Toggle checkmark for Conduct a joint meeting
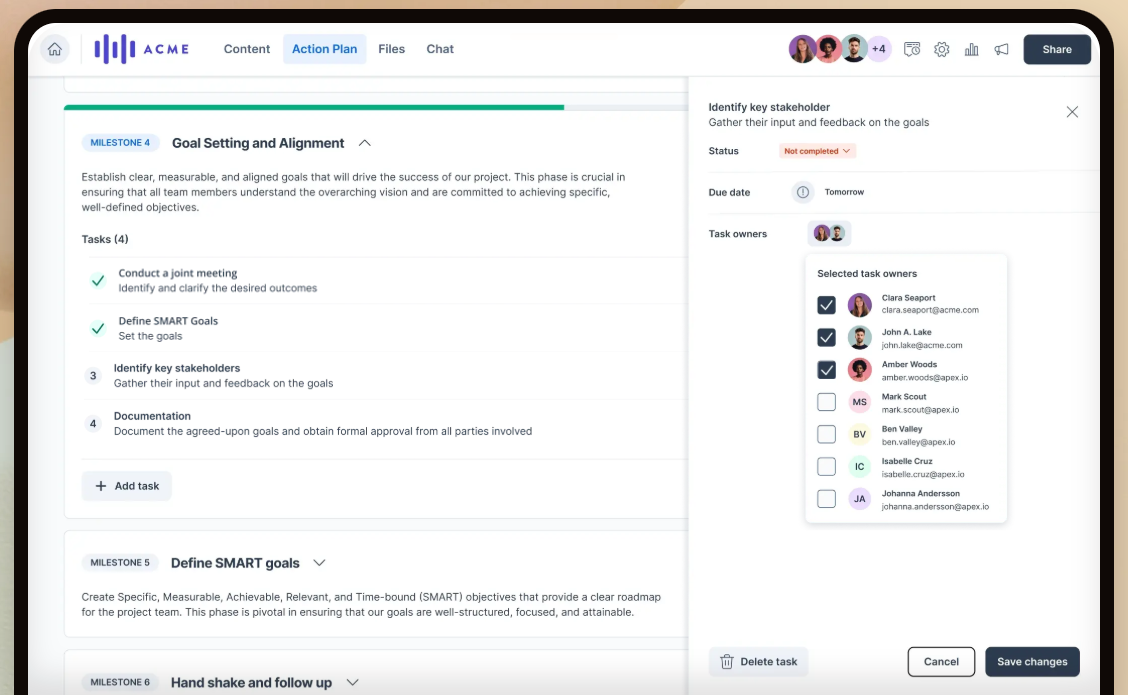Image resolution: width=1128 pixels, height=695 pixels. click(x=98, y=281)
